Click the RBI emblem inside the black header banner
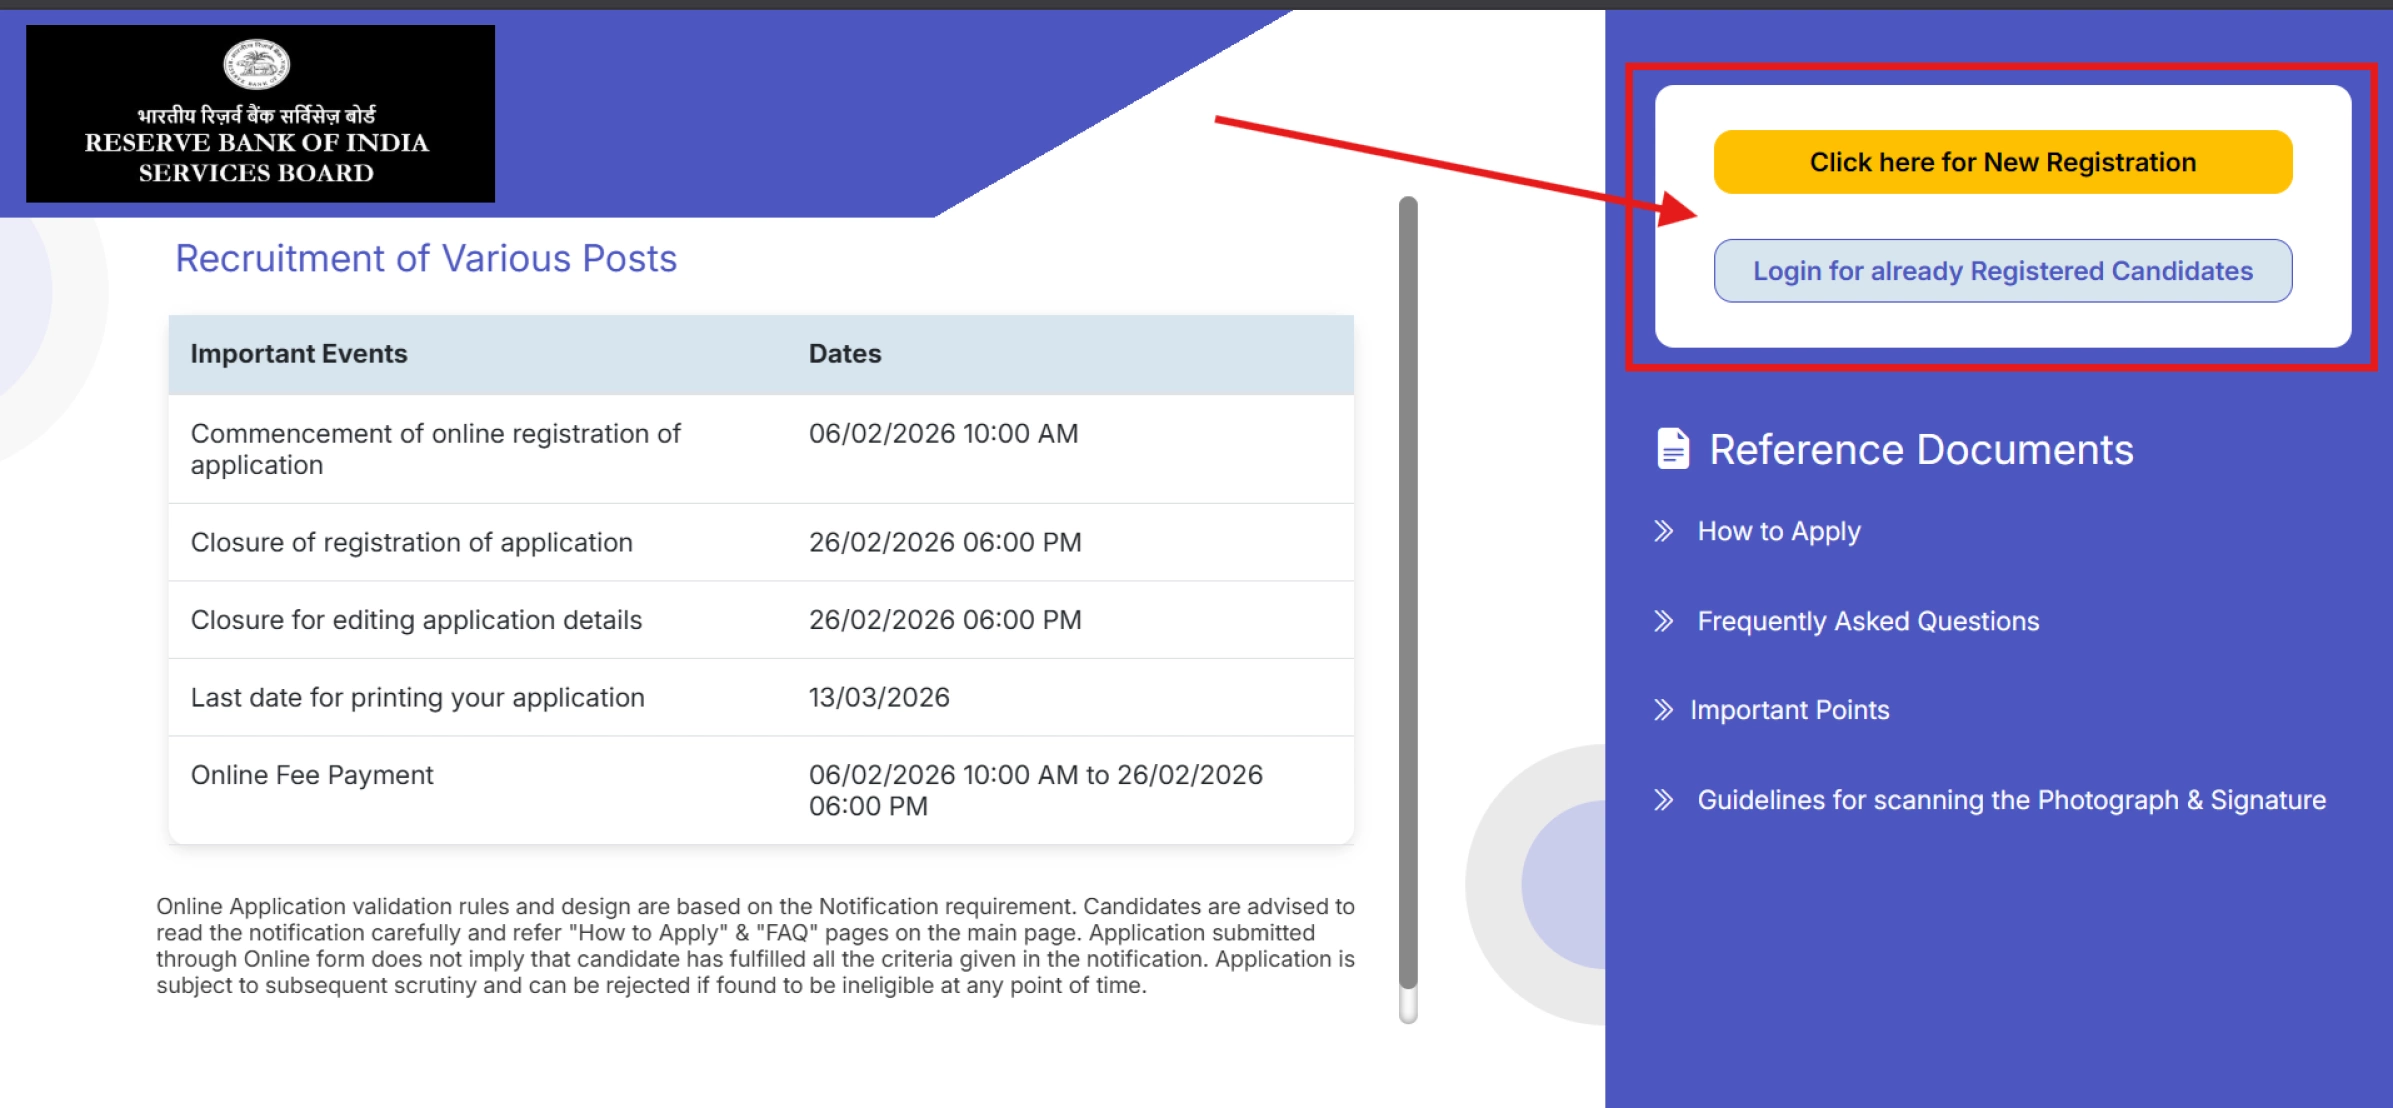This screenshot has height=1108, width=2393. pyautogui.click(x=257, y=62)
